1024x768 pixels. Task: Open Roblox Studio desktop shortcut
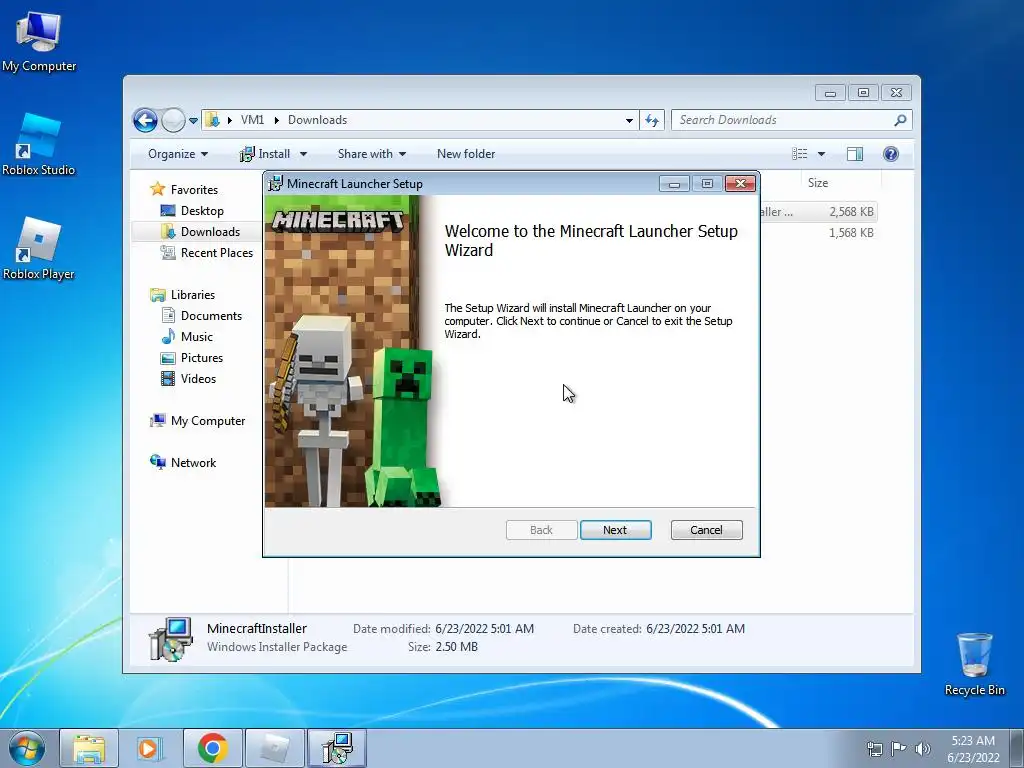pyautogui.click(x=39, y=144)
